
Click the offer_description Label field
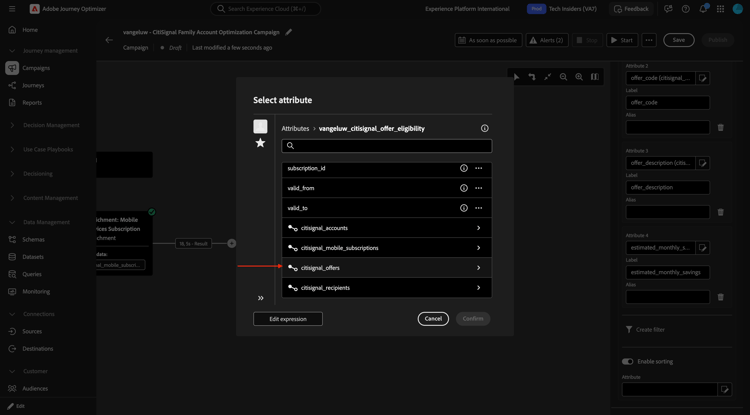pos(668,187)
